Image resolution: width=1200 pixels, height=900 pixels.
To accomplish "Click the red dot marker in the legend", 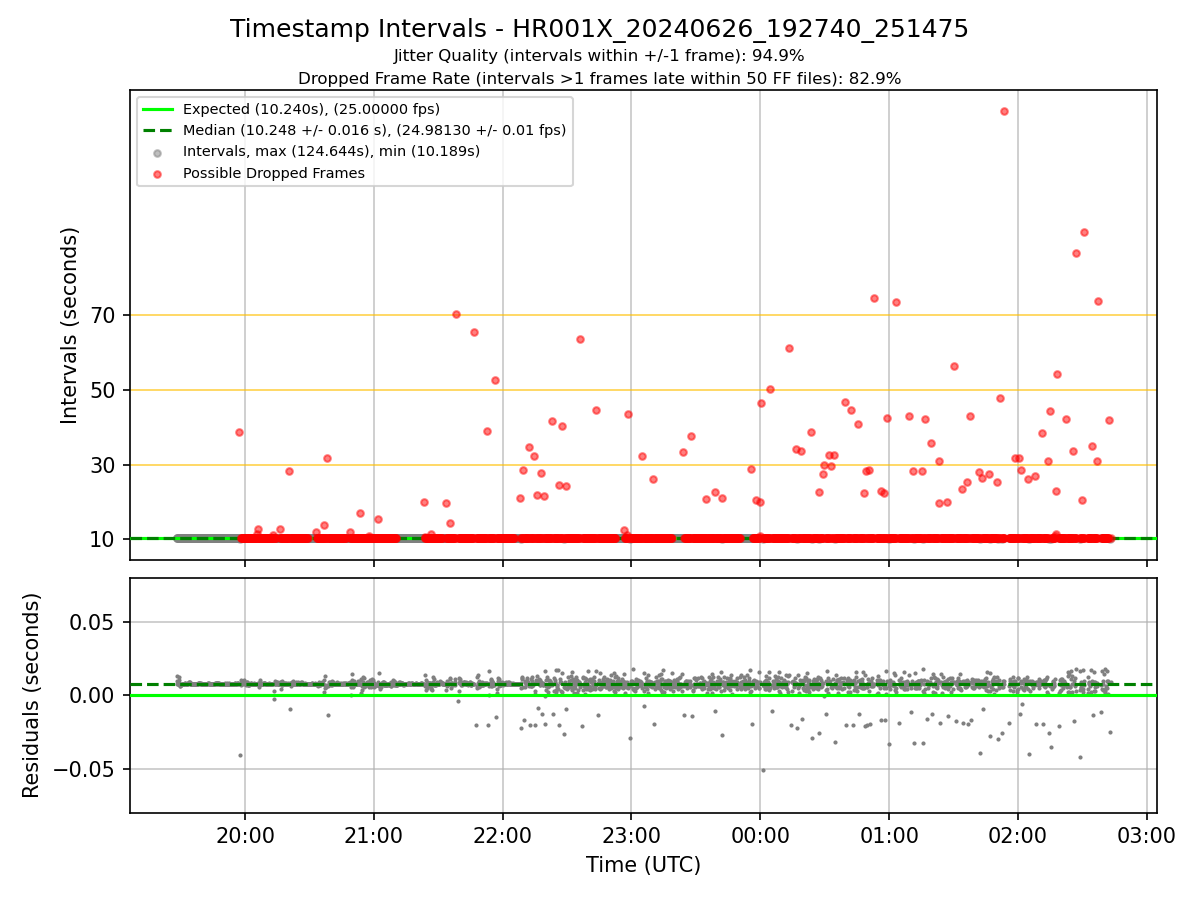I will click(158, 173).
